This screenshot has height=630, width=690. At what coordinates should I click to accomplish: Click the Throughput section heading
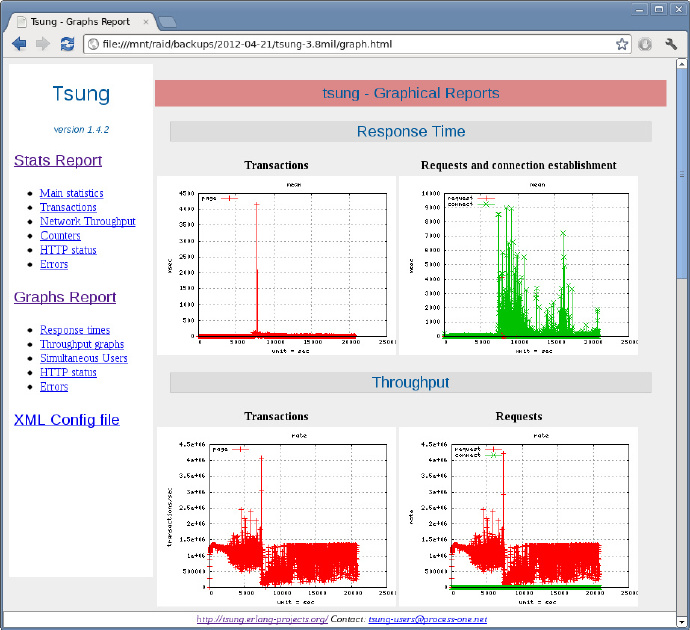[x=411, y=382]
